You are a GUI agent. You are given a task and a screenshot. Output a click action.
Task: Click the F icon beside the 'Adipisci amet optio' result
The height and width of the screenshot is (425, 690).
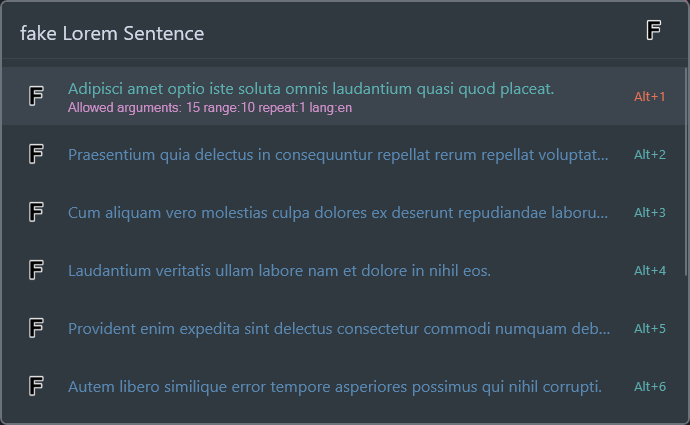pos(36,96)
